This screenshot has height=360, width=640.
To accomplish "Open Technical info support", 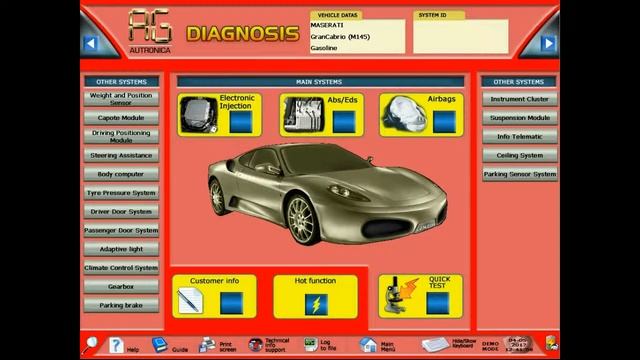I will [x=269, y=345].
